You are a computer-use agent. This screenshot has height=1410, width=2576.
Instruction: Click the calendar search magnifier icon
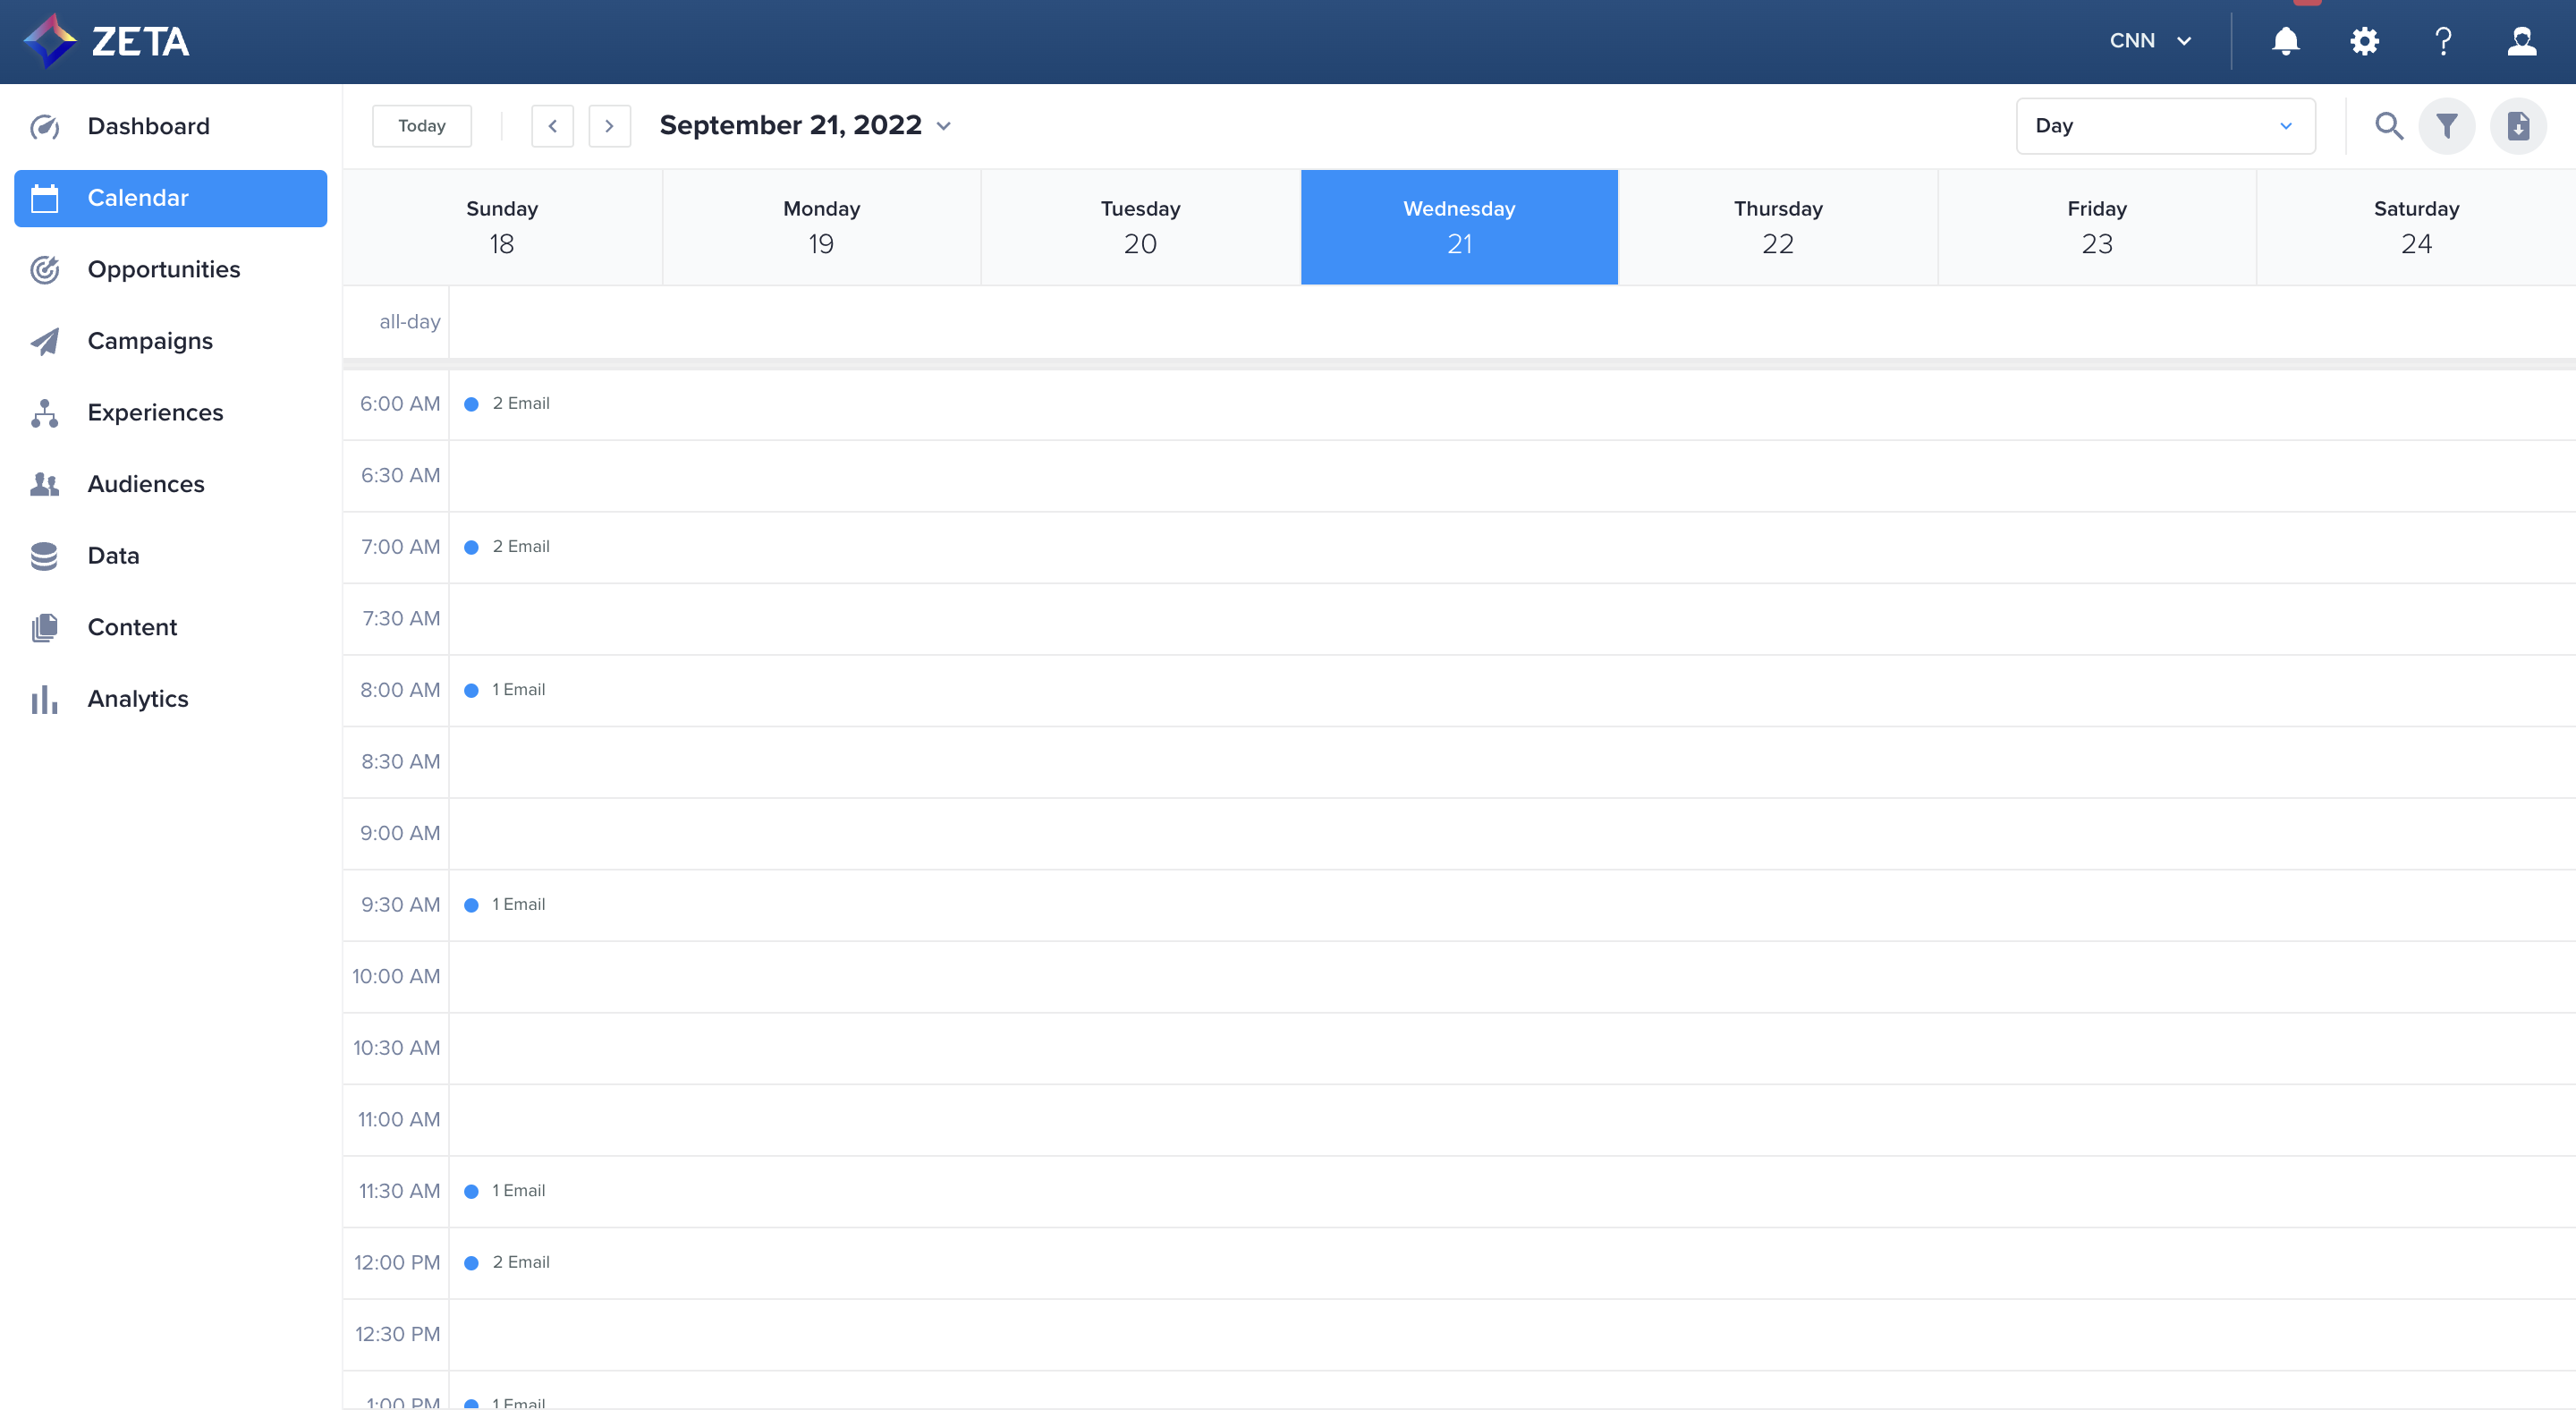(2388, 126)
